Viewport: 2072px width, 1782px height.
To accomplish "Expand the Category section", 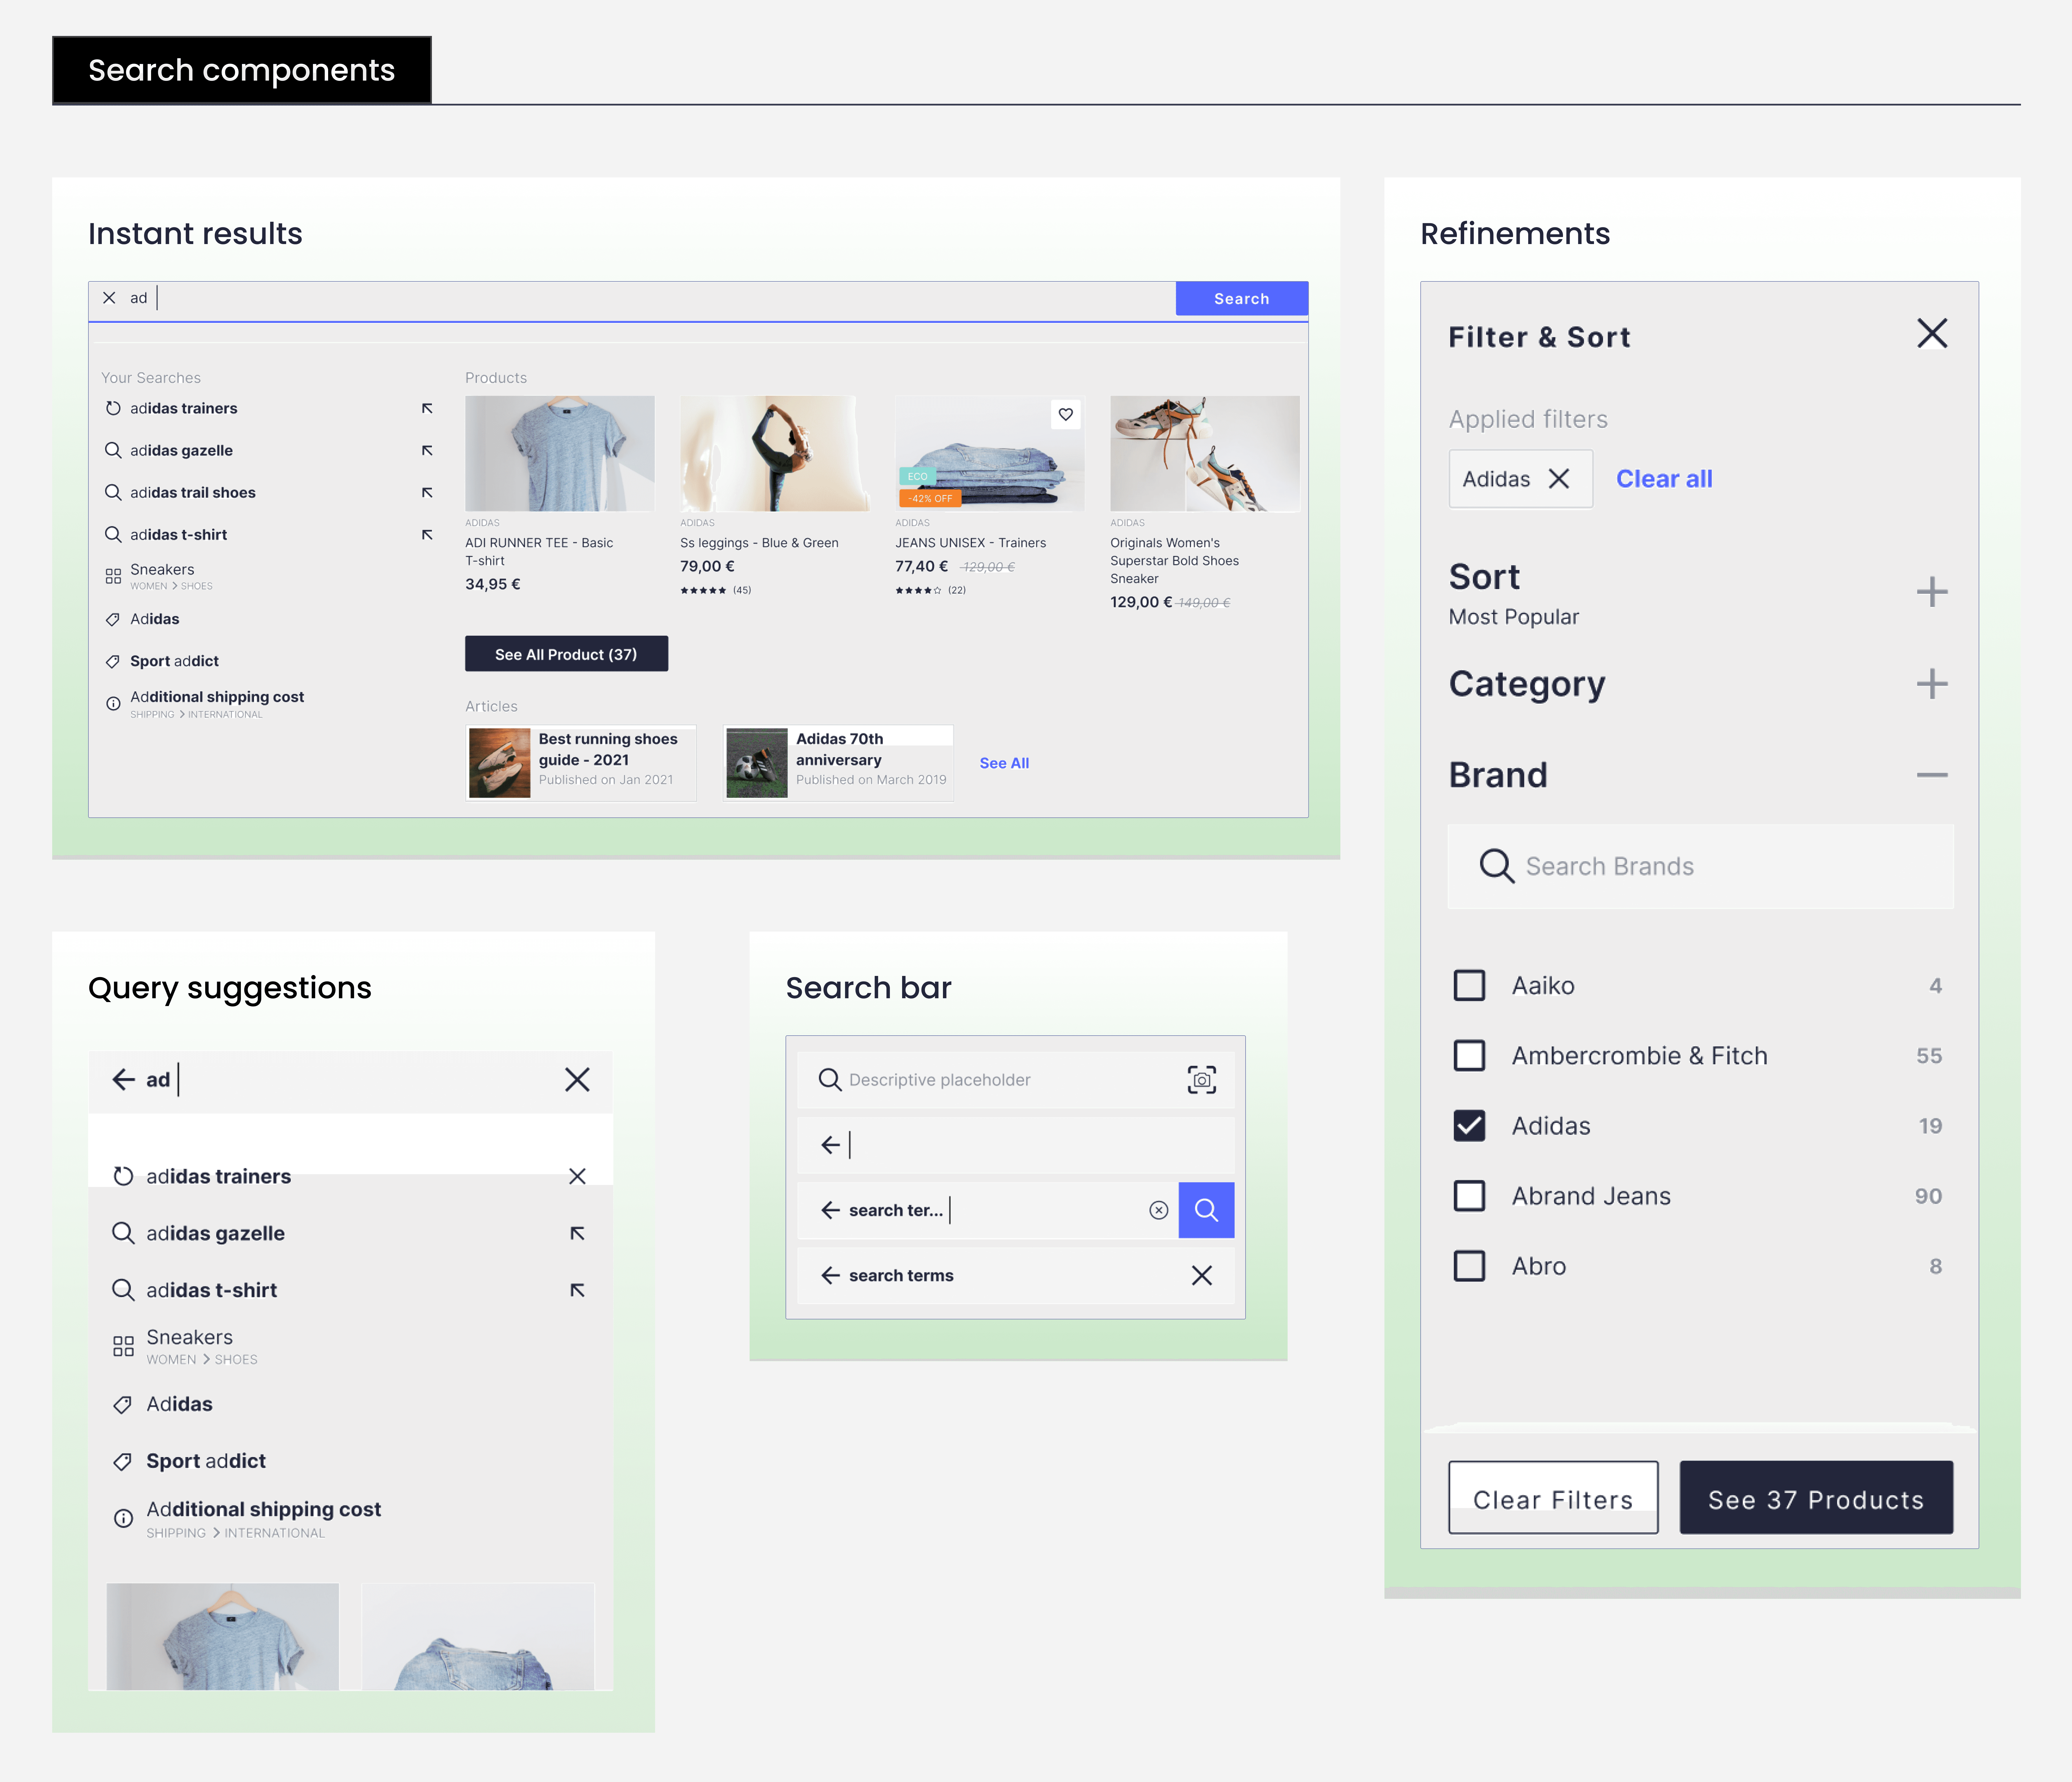I will (x=1932, y=684).
